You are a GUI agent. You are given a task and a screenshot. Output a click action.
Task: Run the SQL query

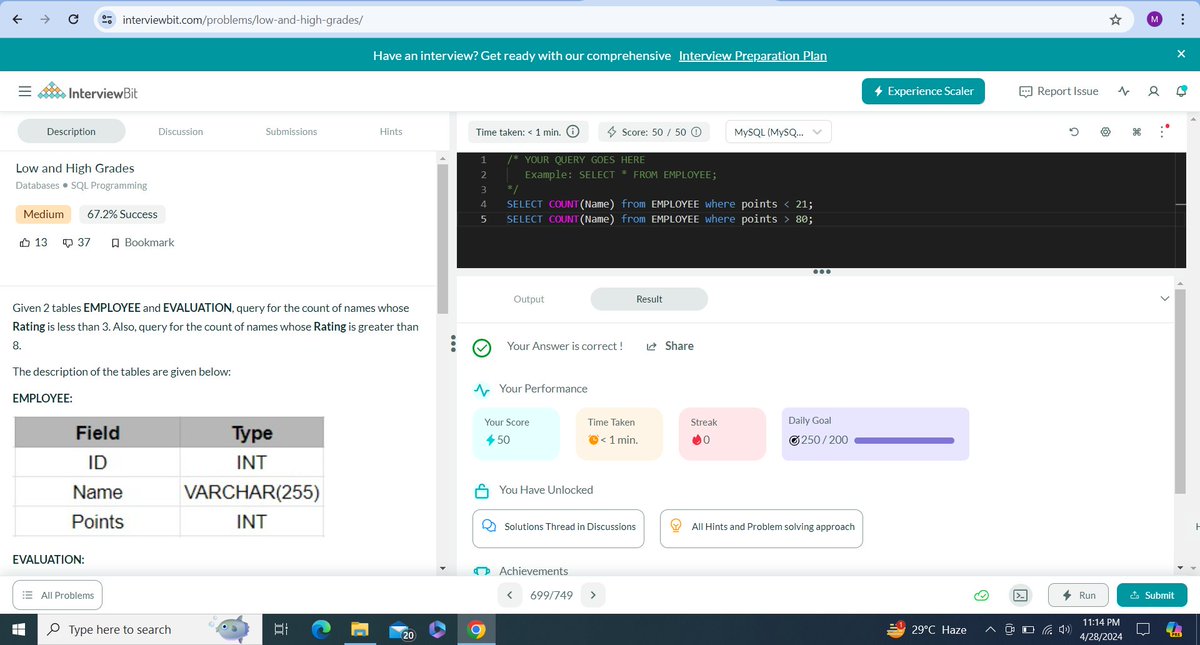[x=1078, y=595]
